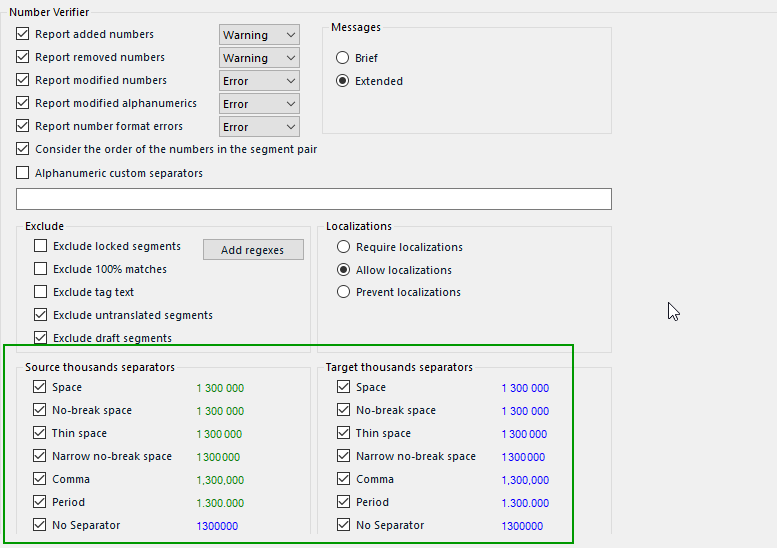777x548 pixels.
Task: Select Prevent localizations option
Action: (x=344, y=292)
